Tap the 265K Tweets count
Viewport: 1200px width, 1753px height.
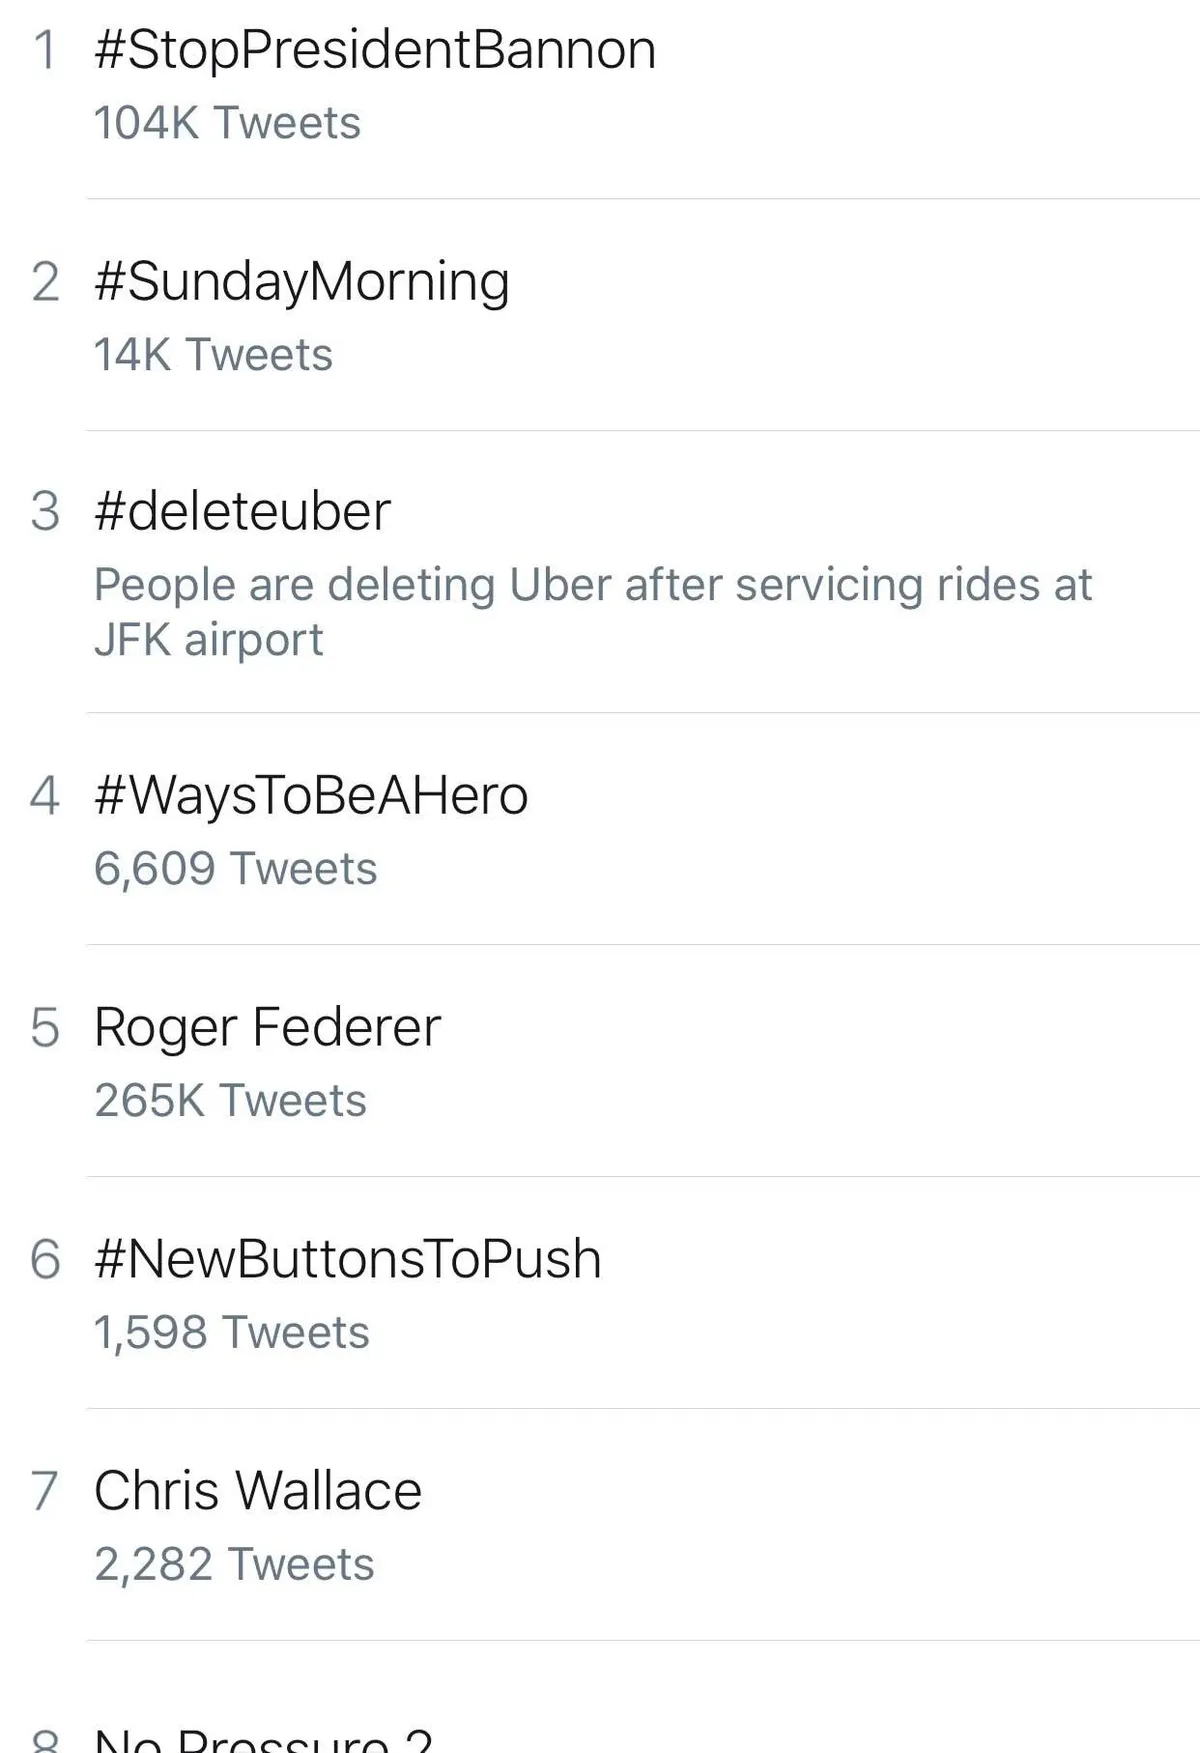230,1101
